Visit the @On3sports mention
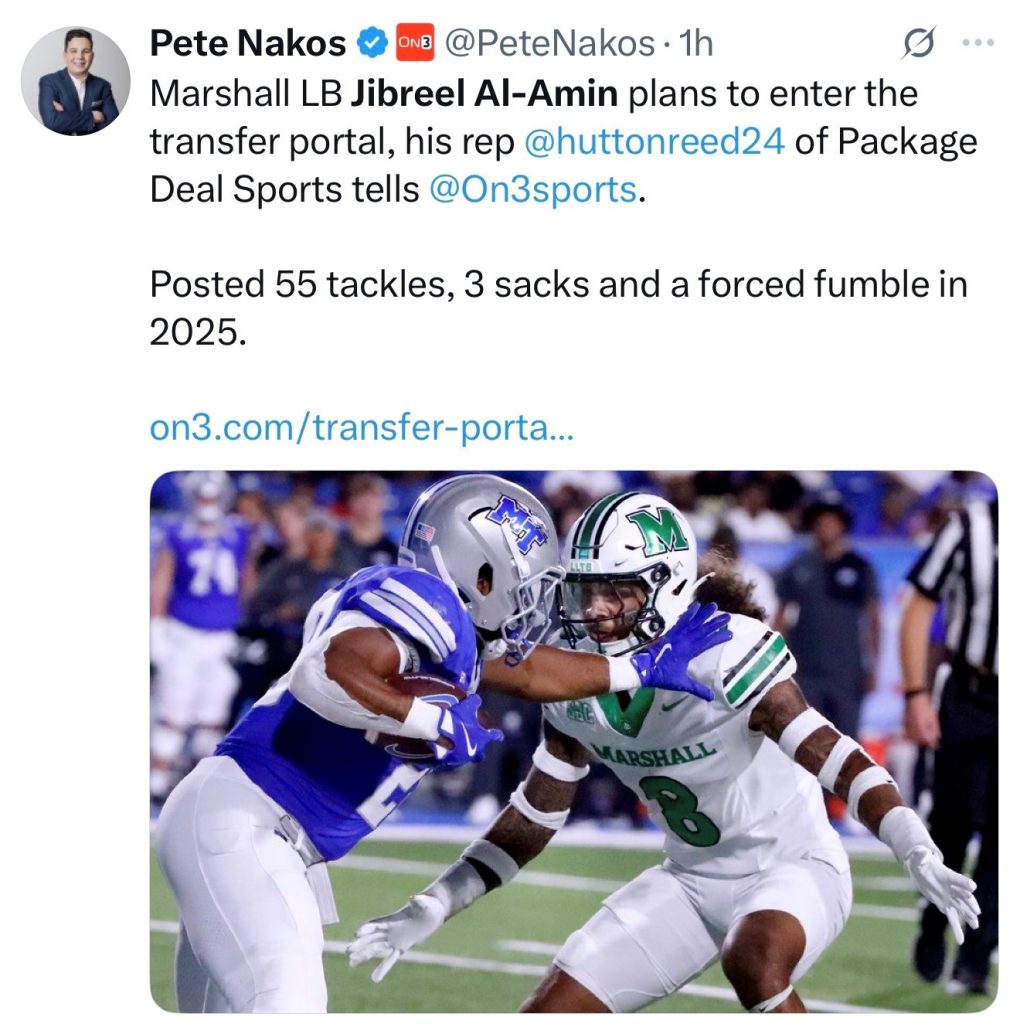This screenshot has height=1024, width=1020. tap(532, 189)
